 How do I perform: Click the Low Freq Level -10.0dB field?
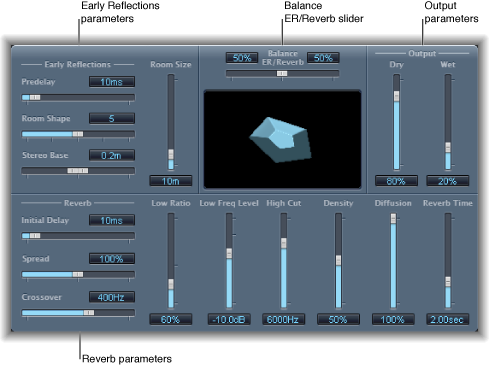click(x=229, y=319)
